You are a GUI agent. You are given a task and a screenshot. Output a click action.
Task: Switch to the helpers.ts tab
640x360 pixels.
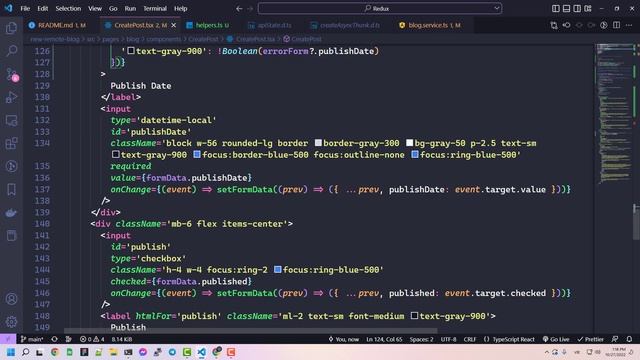click(x=208, y=25)
